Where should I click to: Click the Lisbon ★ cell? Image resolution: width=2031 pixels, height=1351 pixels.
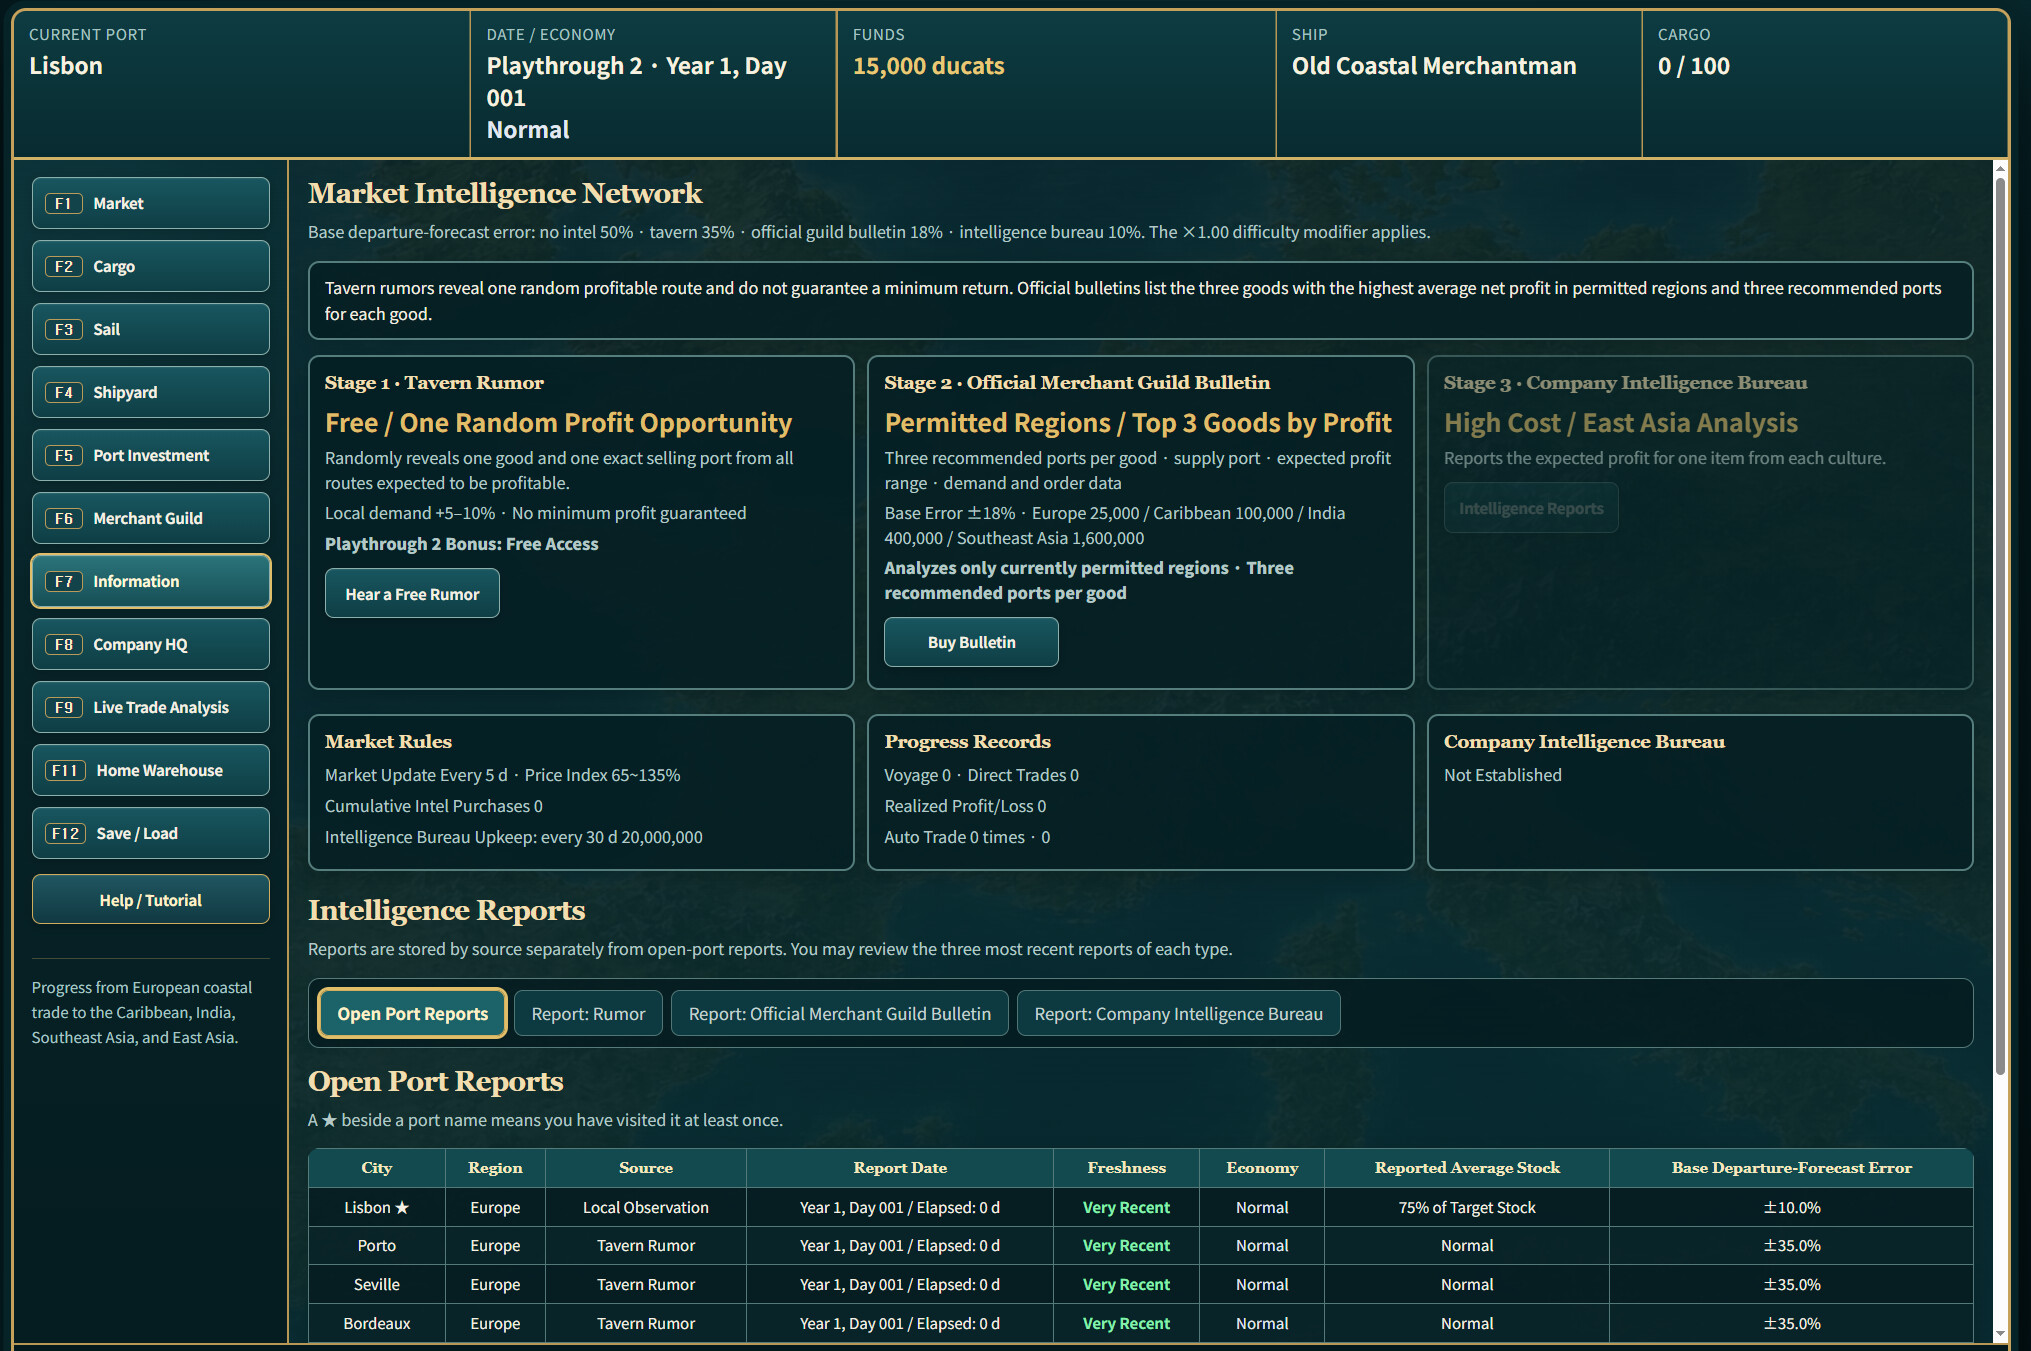coord(377,1207)
